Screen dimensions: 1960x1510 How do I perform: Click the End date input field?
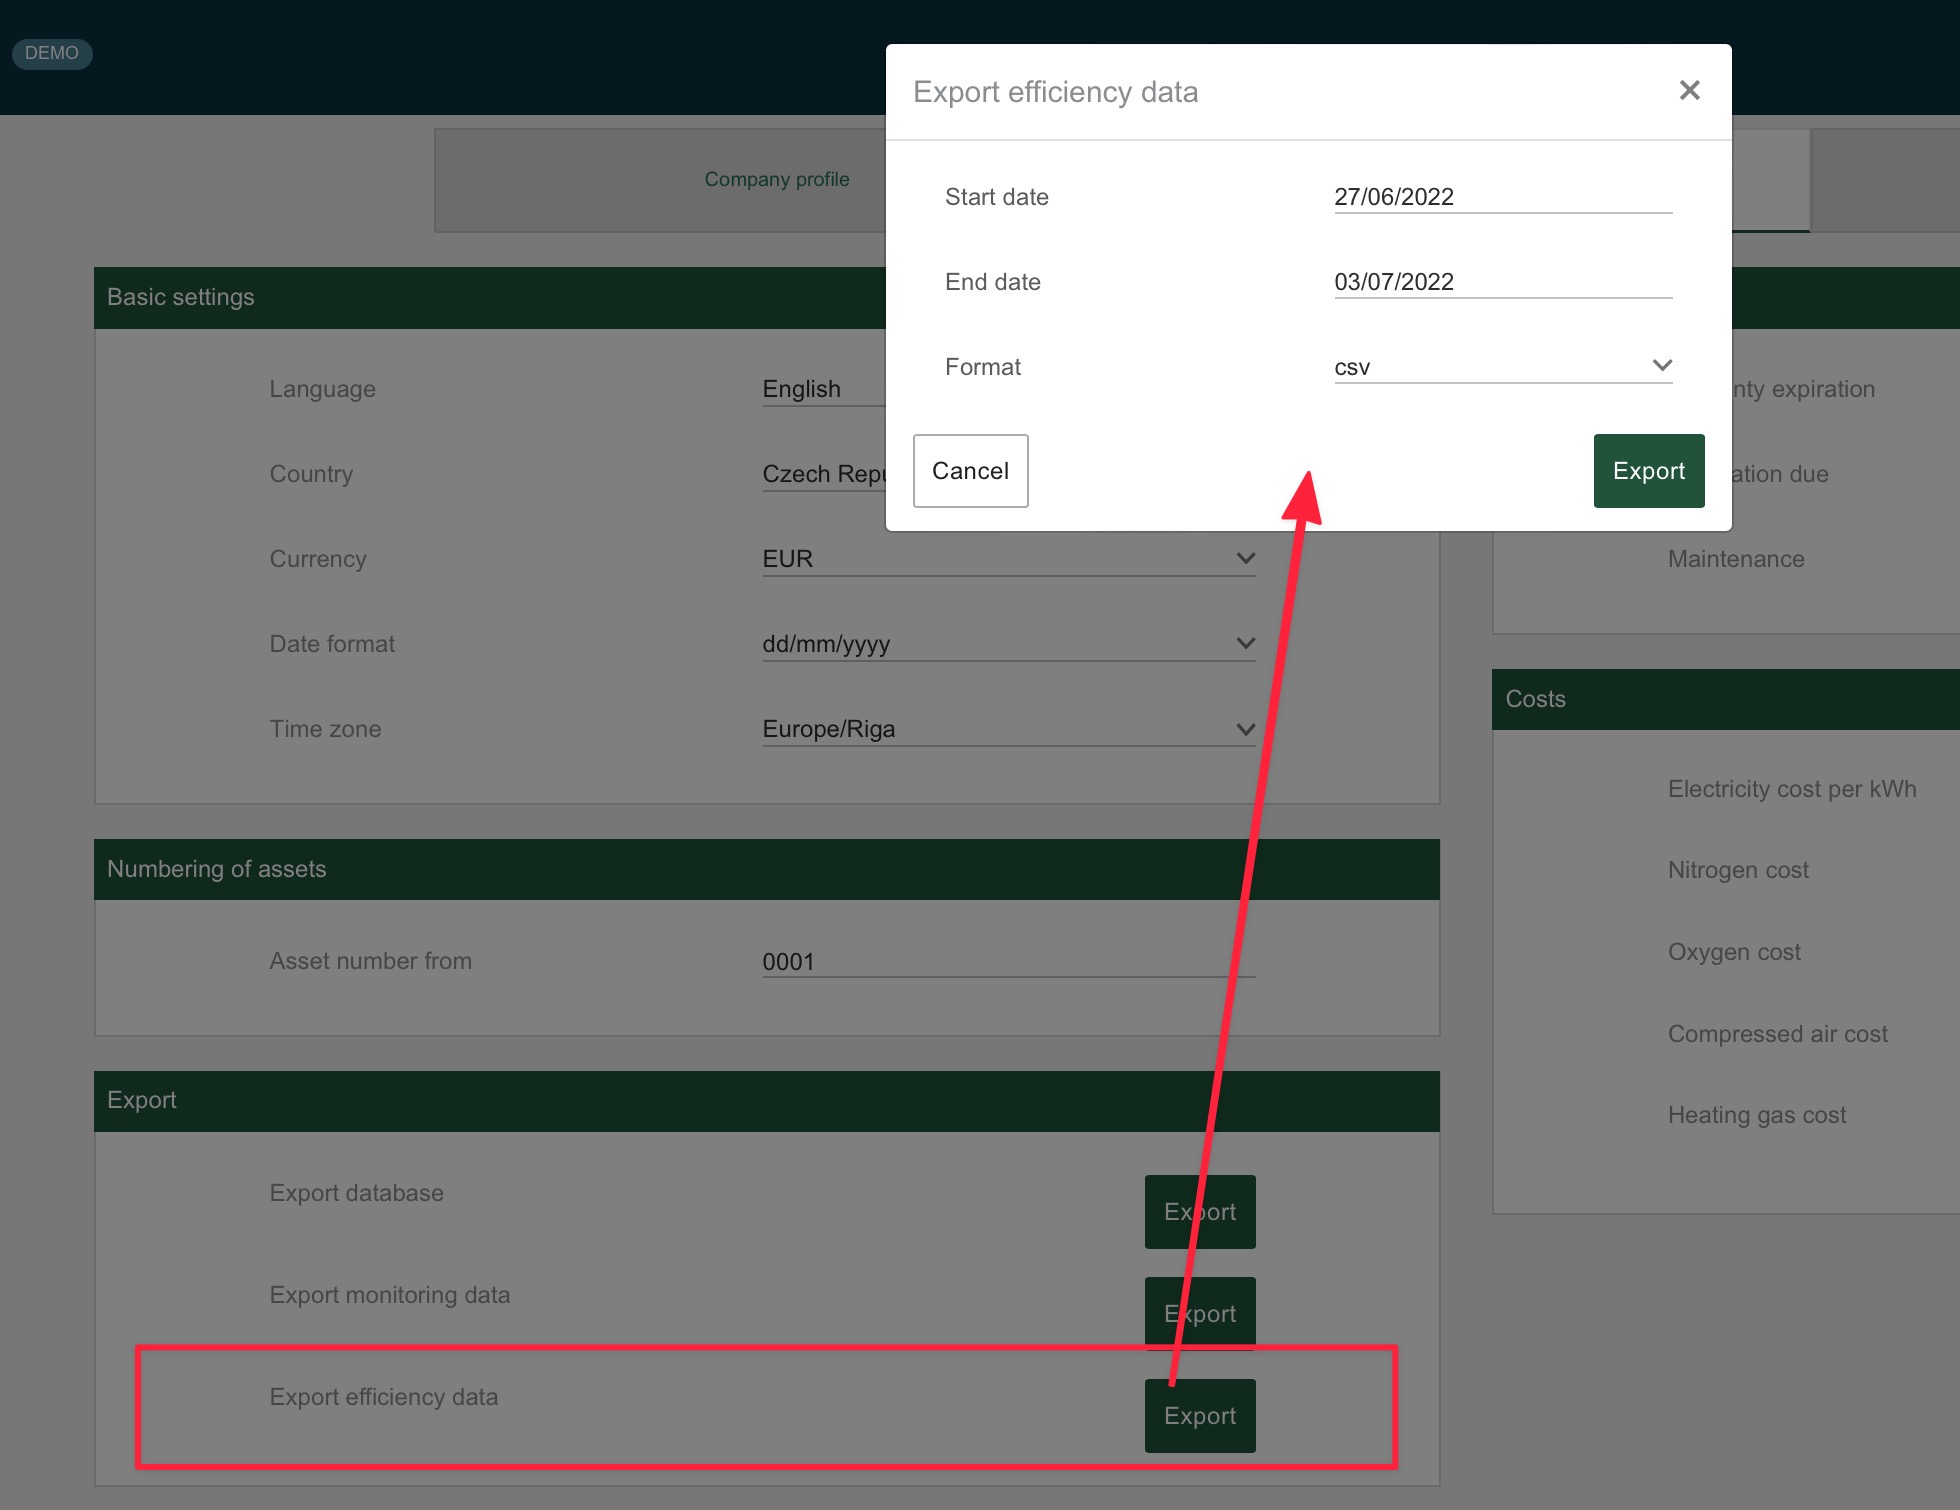tap(1502, 282)
